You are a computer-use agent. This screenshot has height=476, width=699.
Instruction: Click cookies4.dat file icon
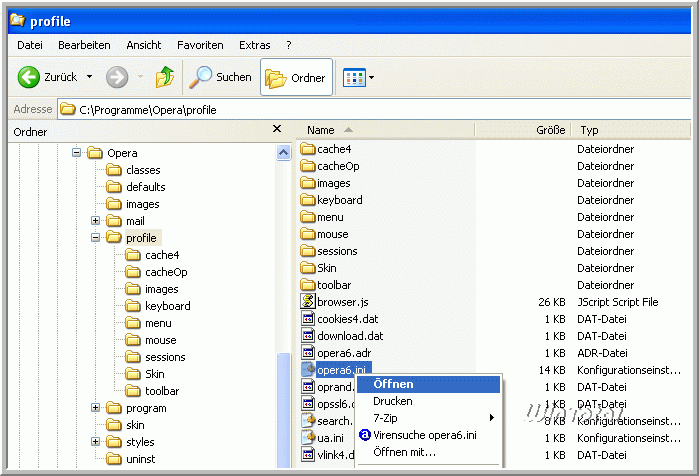(x=308, y=318)
